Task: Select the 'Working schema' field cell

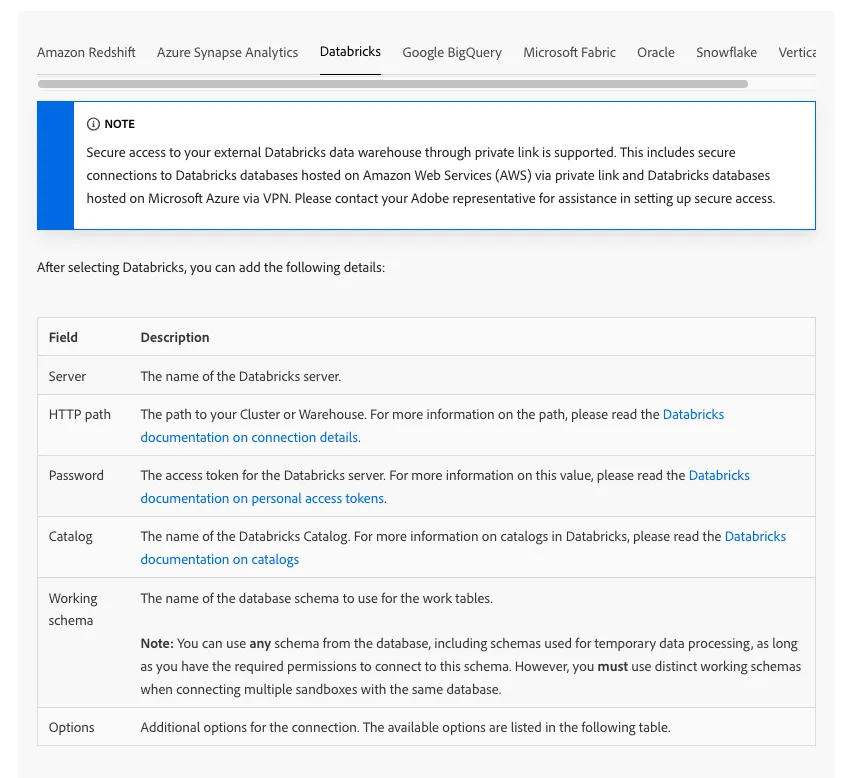Action: pyautogui.click(x=73, y=609)
